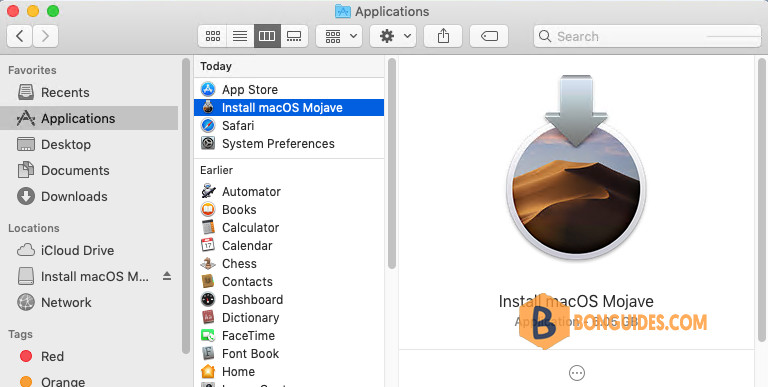Select the System Preferences text entry
Viewport: 768px width, 387px height.
click(x=278, y=144)
